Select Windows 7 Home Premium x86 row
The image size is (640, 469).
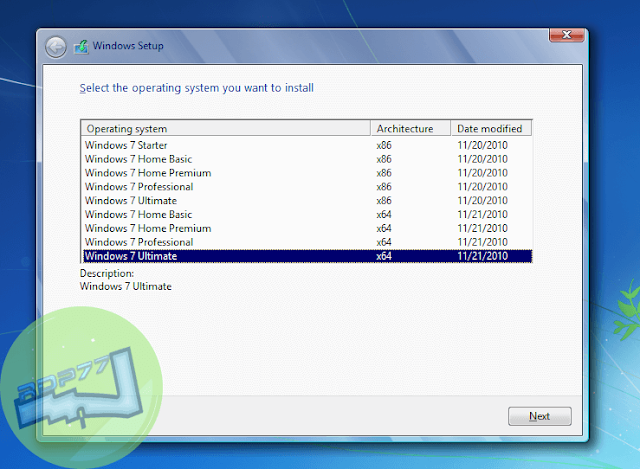click(308, 173)
